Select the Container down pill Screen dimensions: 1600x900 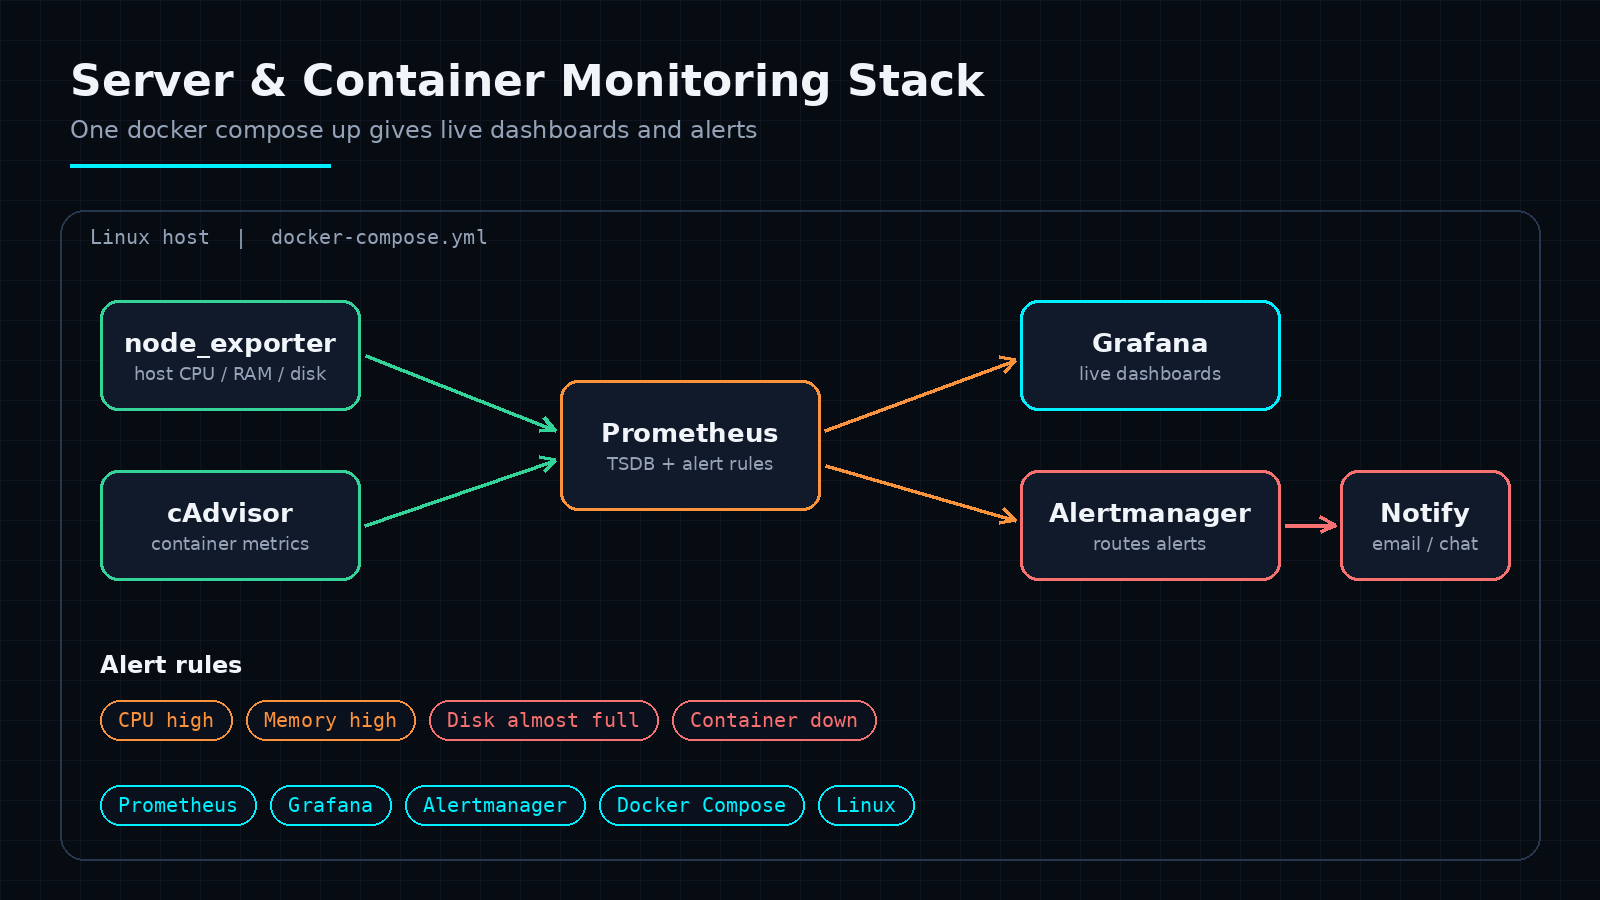(774, 720)
